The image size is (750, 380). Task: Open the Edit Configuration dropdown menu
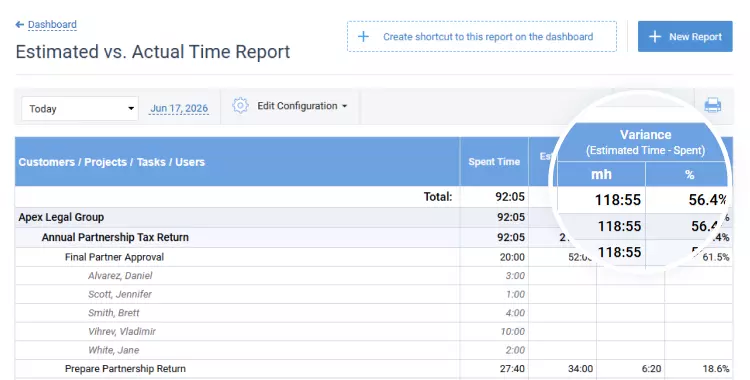click(302, 106)
